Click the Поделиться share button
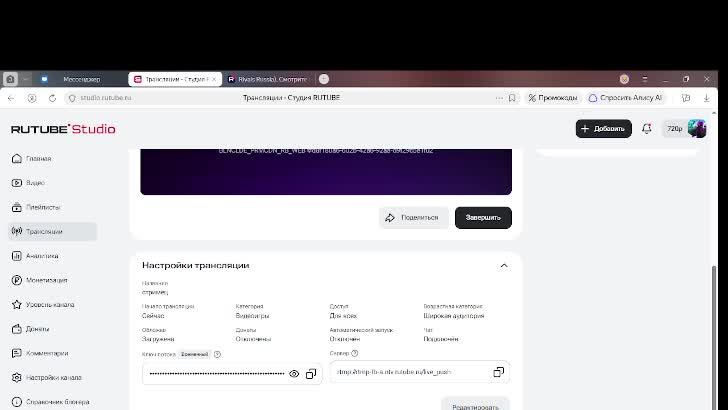The width and height of the screenshot is (728, 410). pos(413,218)
